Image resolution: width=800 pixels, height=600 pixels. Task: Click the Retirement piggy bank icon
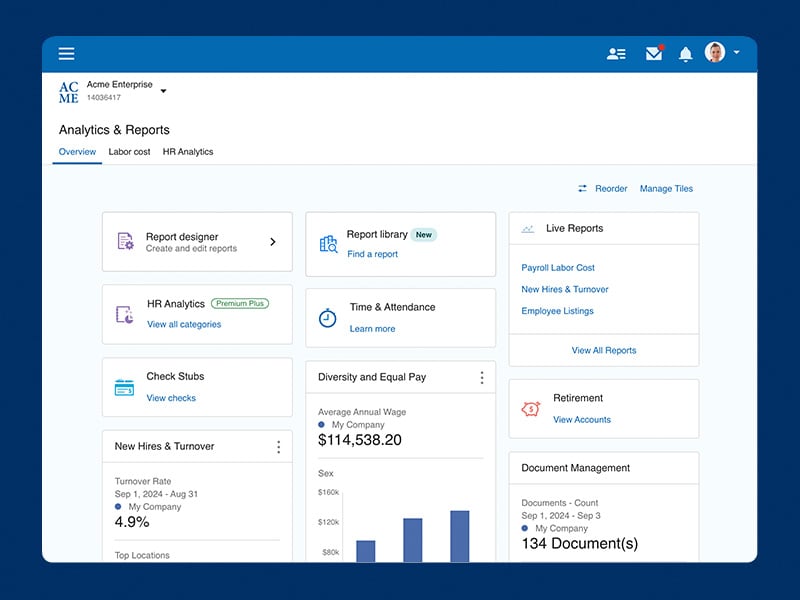click(531, 409)
